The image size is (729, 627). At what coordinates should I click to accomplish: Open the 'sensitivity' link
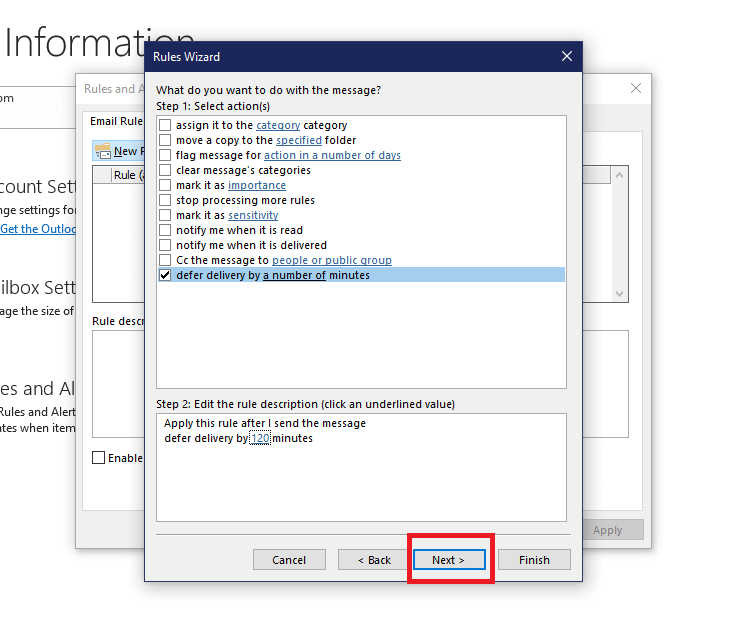(253, 215)
